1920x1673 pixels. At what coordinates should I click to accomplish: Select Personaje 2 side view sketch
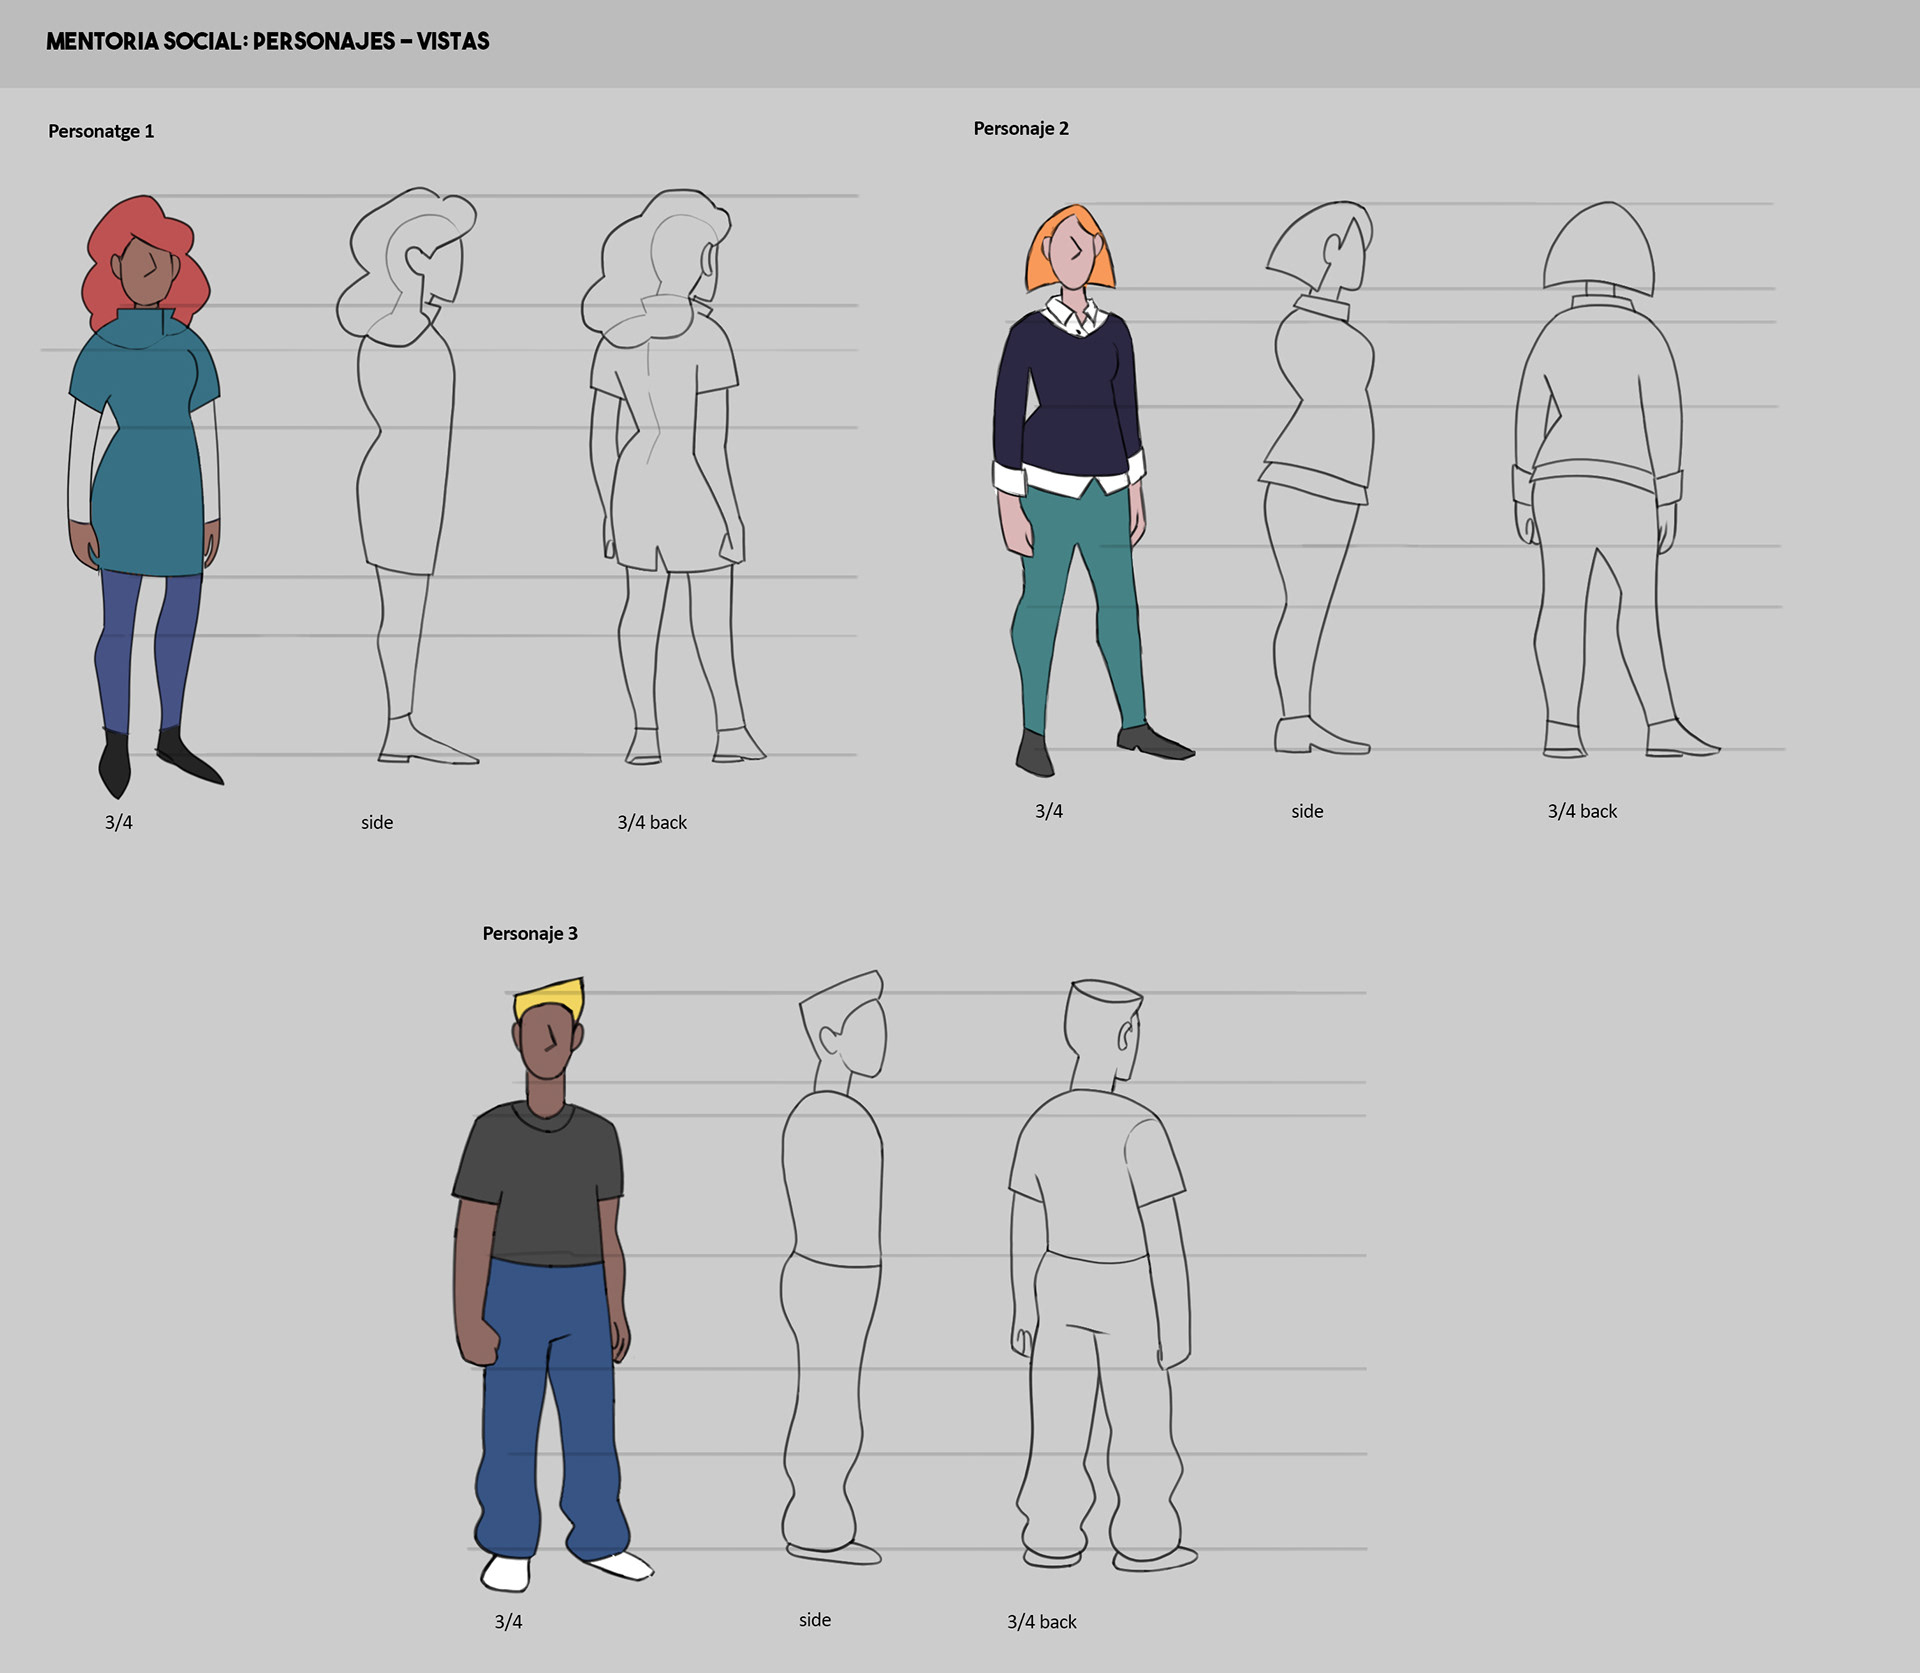[x=1320, y=420]
